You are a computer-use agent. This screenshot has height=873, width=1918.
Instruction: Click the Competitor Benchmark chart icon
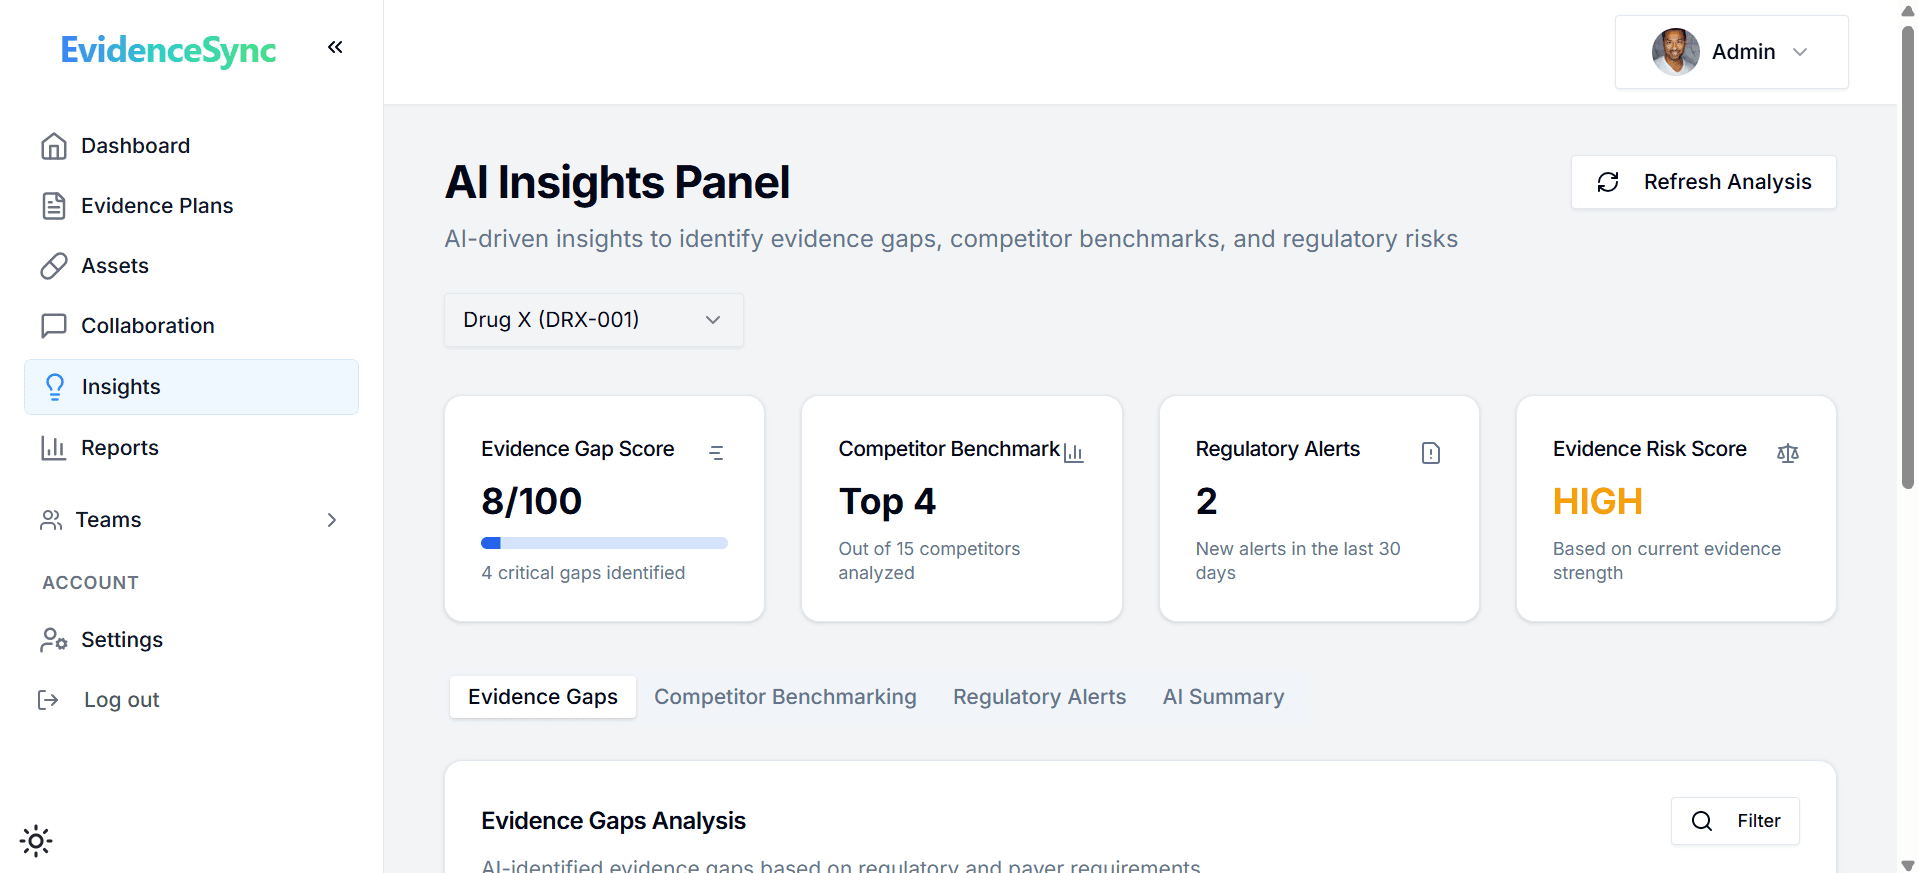pos(1074,453)
